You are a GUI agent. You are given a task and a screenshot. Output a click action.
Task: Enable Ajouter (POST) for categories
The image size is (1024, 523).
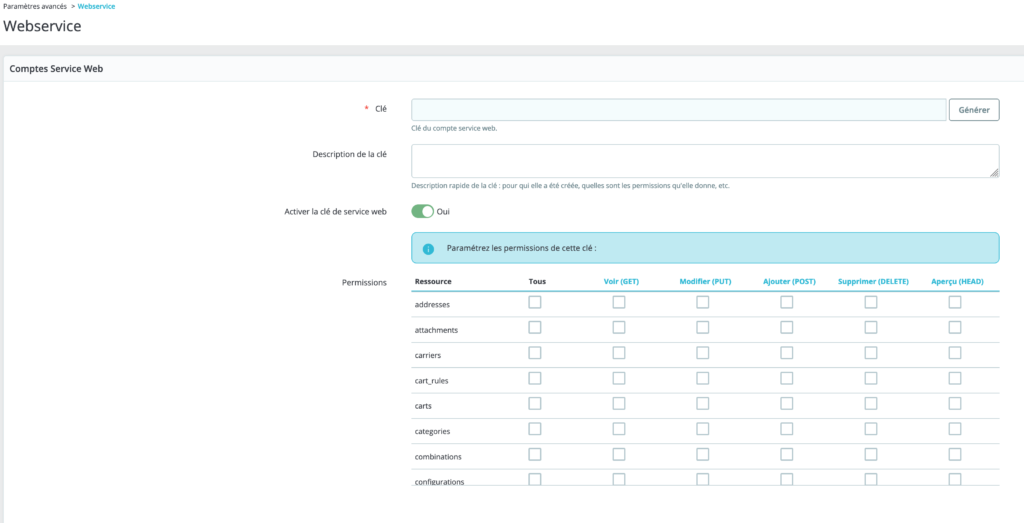pyautogui.click(x=787, y=429)
